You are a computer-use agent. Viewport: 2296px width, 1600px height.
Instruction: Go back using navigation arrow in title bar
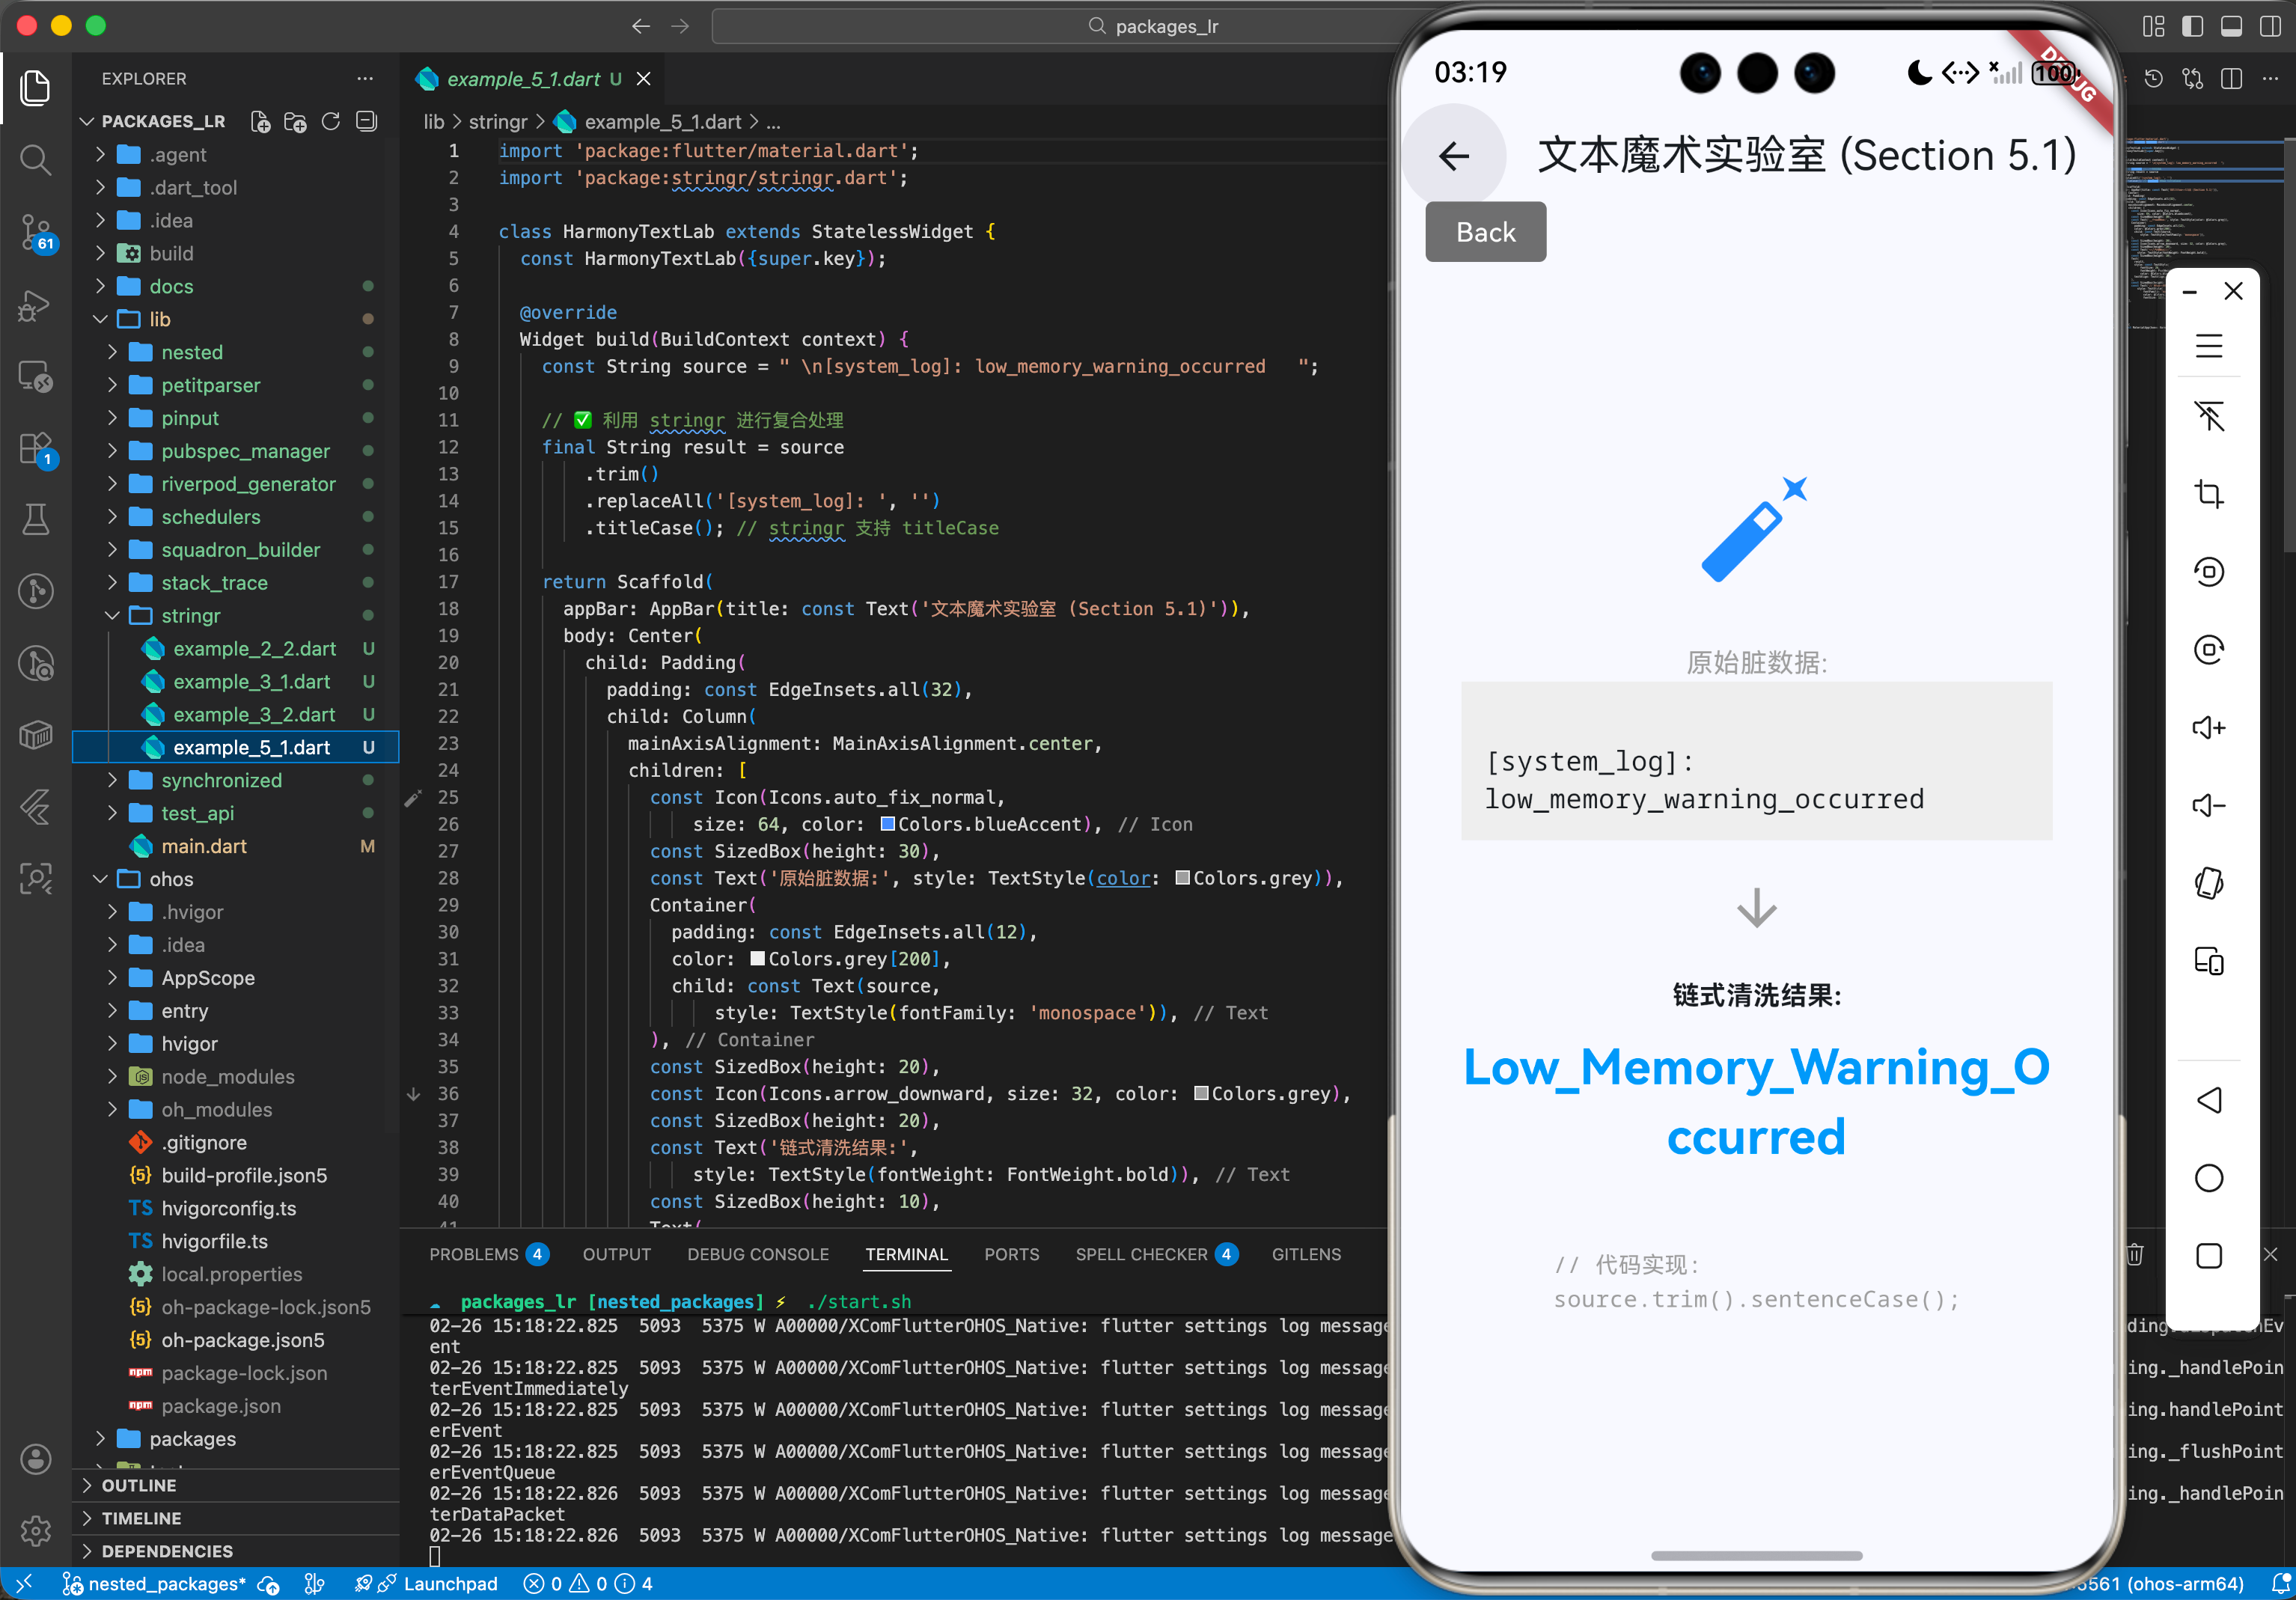[641, 26]
